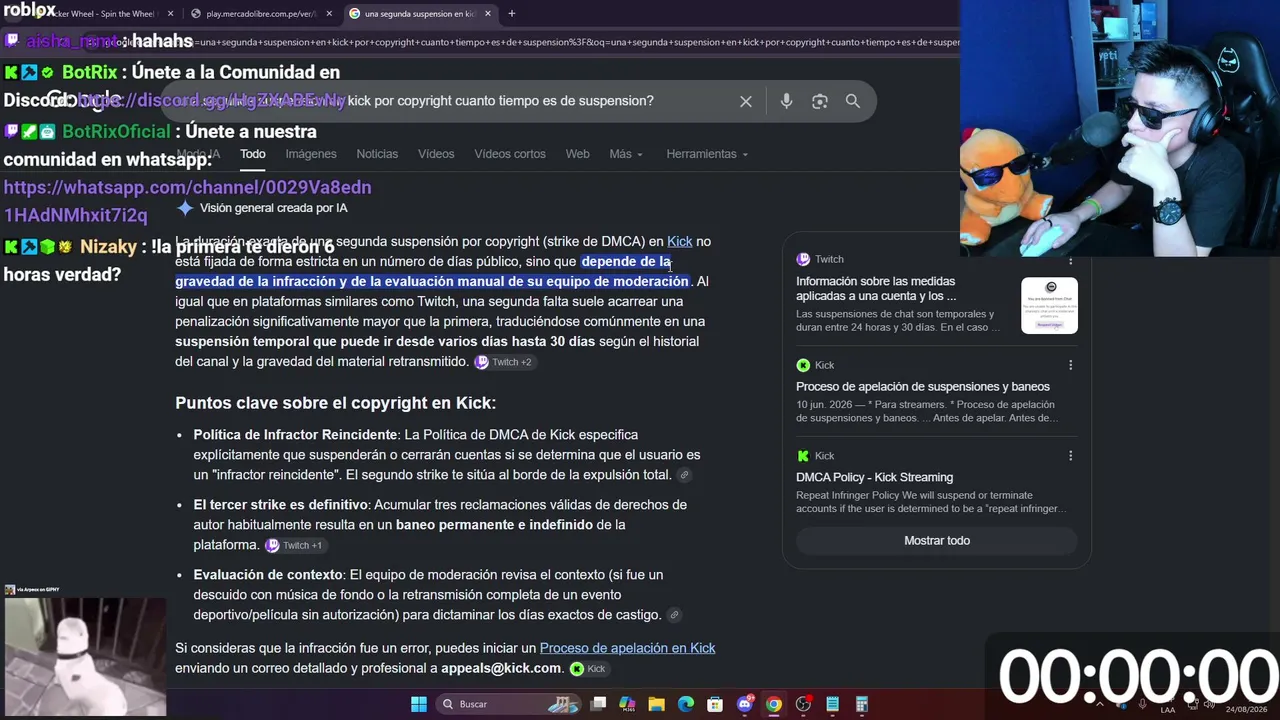Screen dimensions: 1280x720
Task: Submit search with the magnifying glass icon
Action: click(x=853, y=101)
